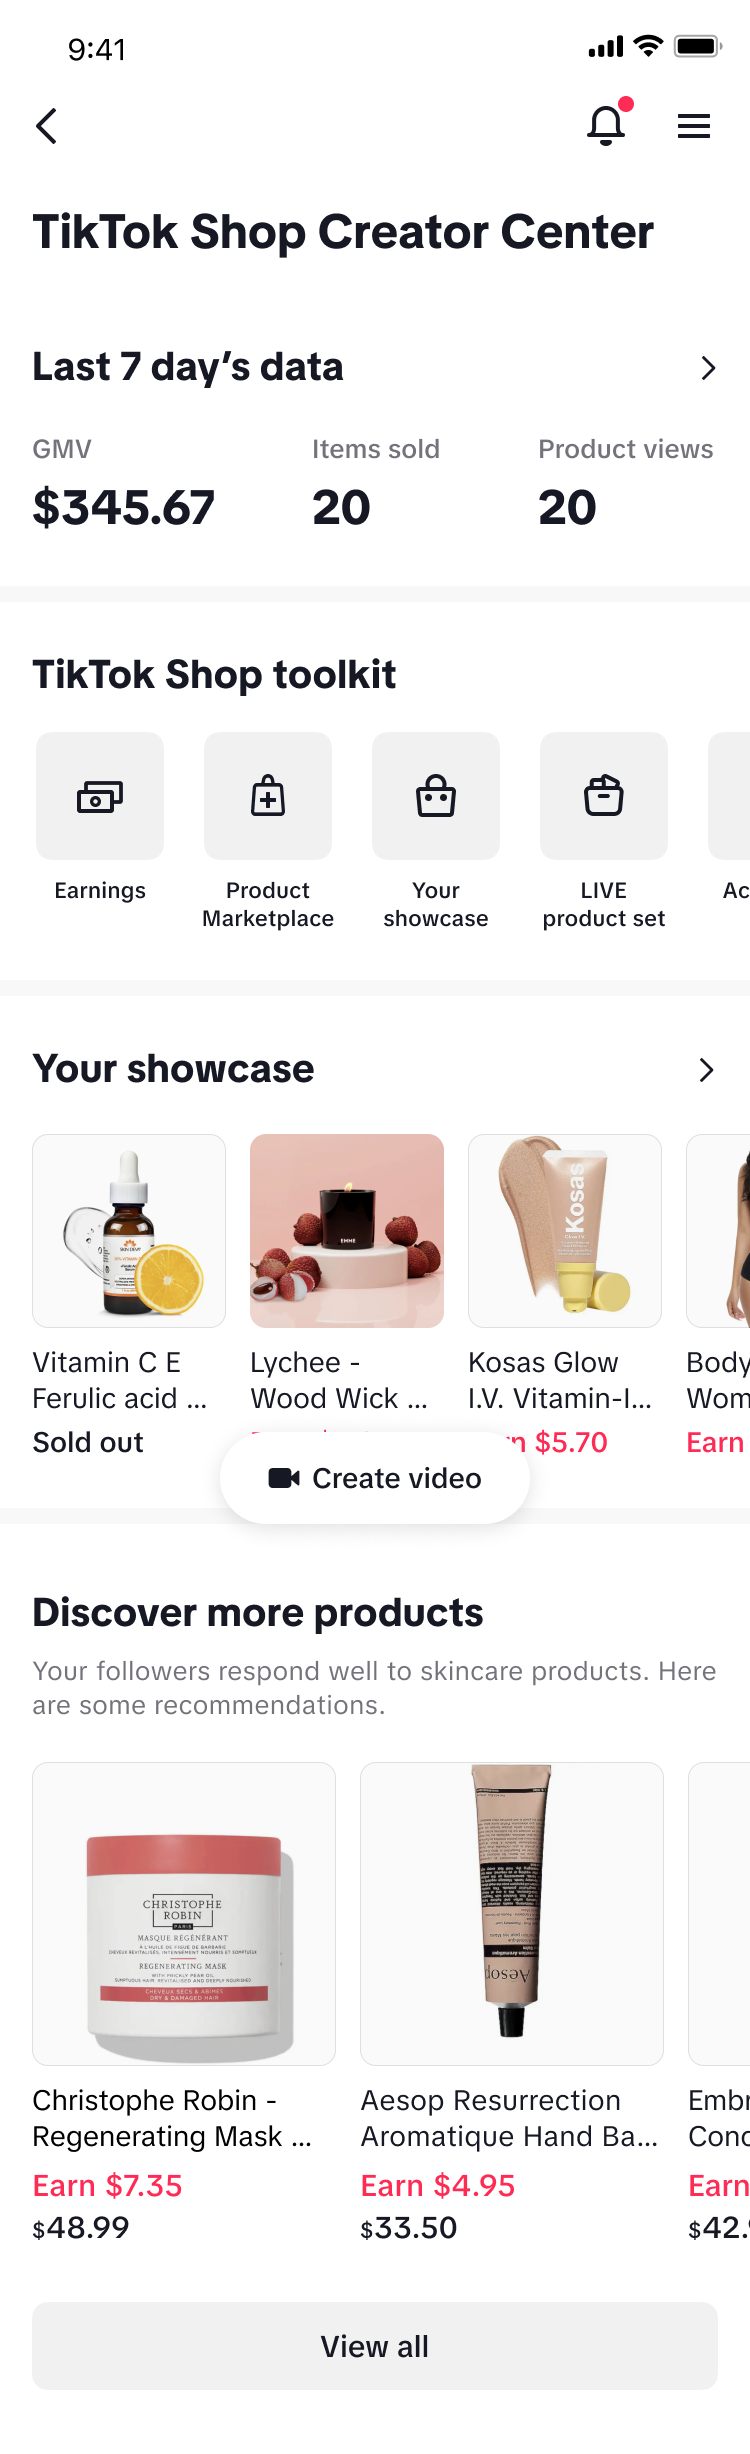Tap the Create video button
Viewport: 750px width, 2454px height.
(x=375, y=1478)
